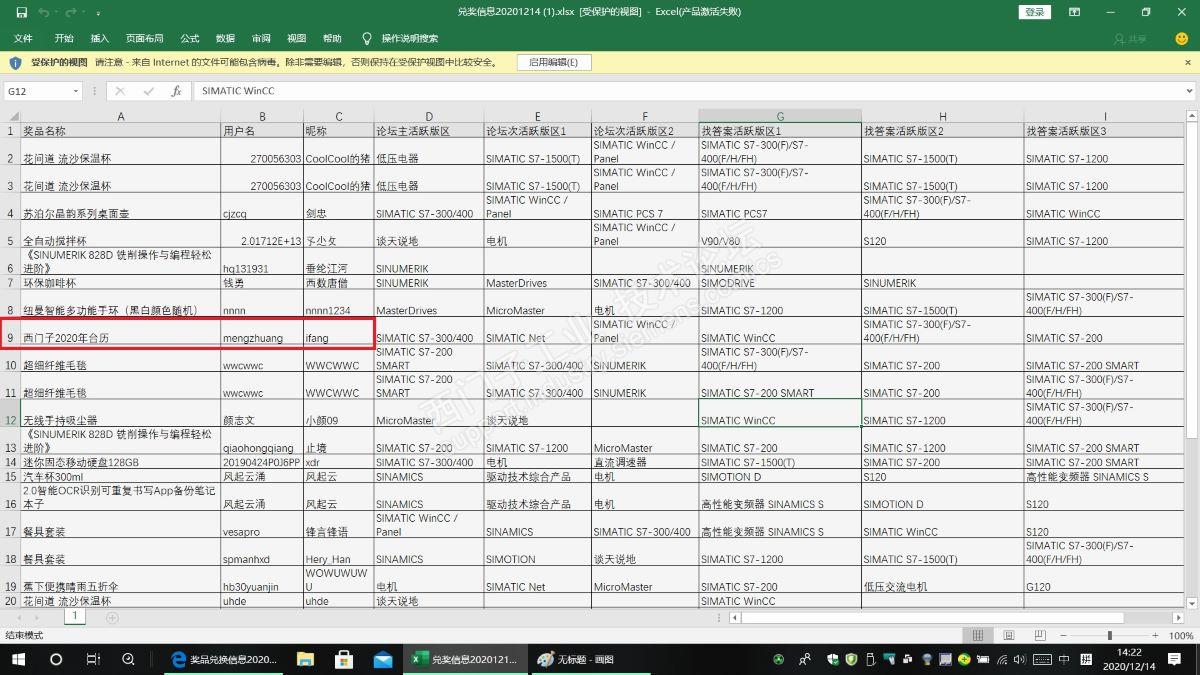Click the smiley feedback icon
This screenshot has width=1200, height=675.
(x=1182, y=38)
